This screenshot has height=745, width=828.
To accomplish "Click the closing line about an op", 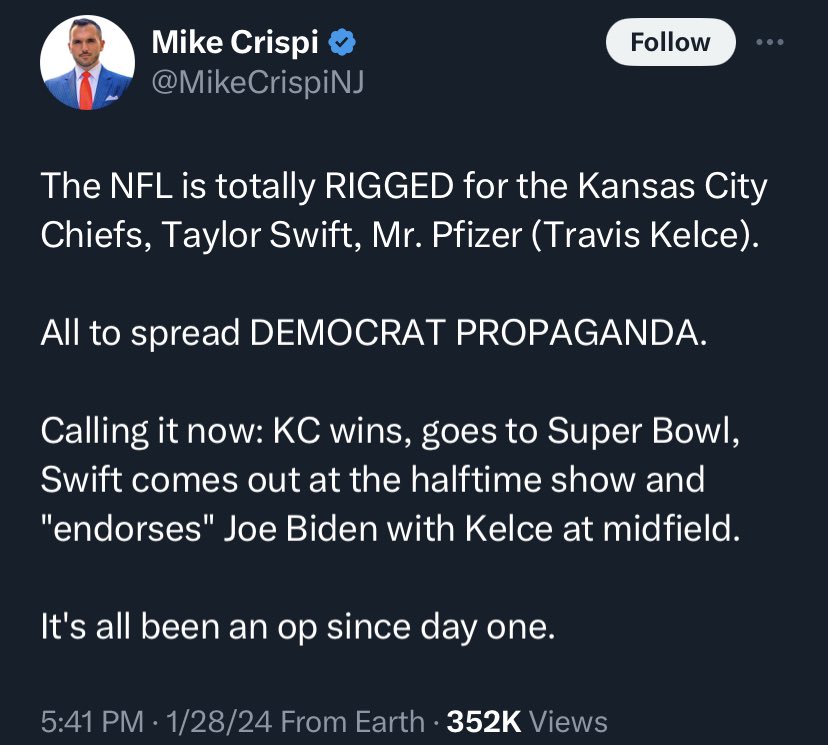I will click(x=295, y=626).
